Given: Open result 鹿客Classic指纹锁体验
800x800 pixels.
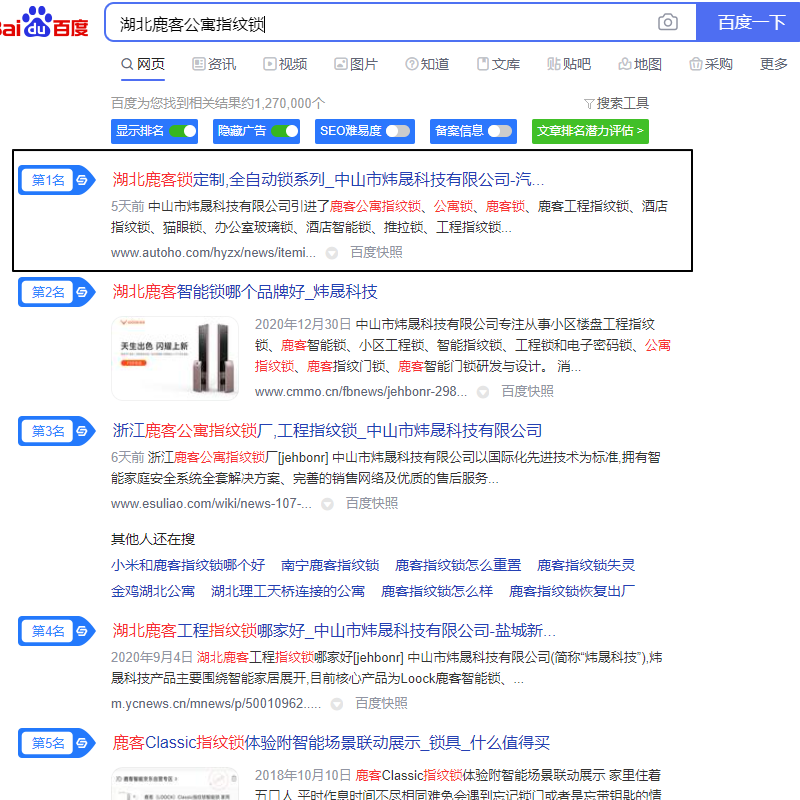Looking at the screenshot, I should (331, 742).
